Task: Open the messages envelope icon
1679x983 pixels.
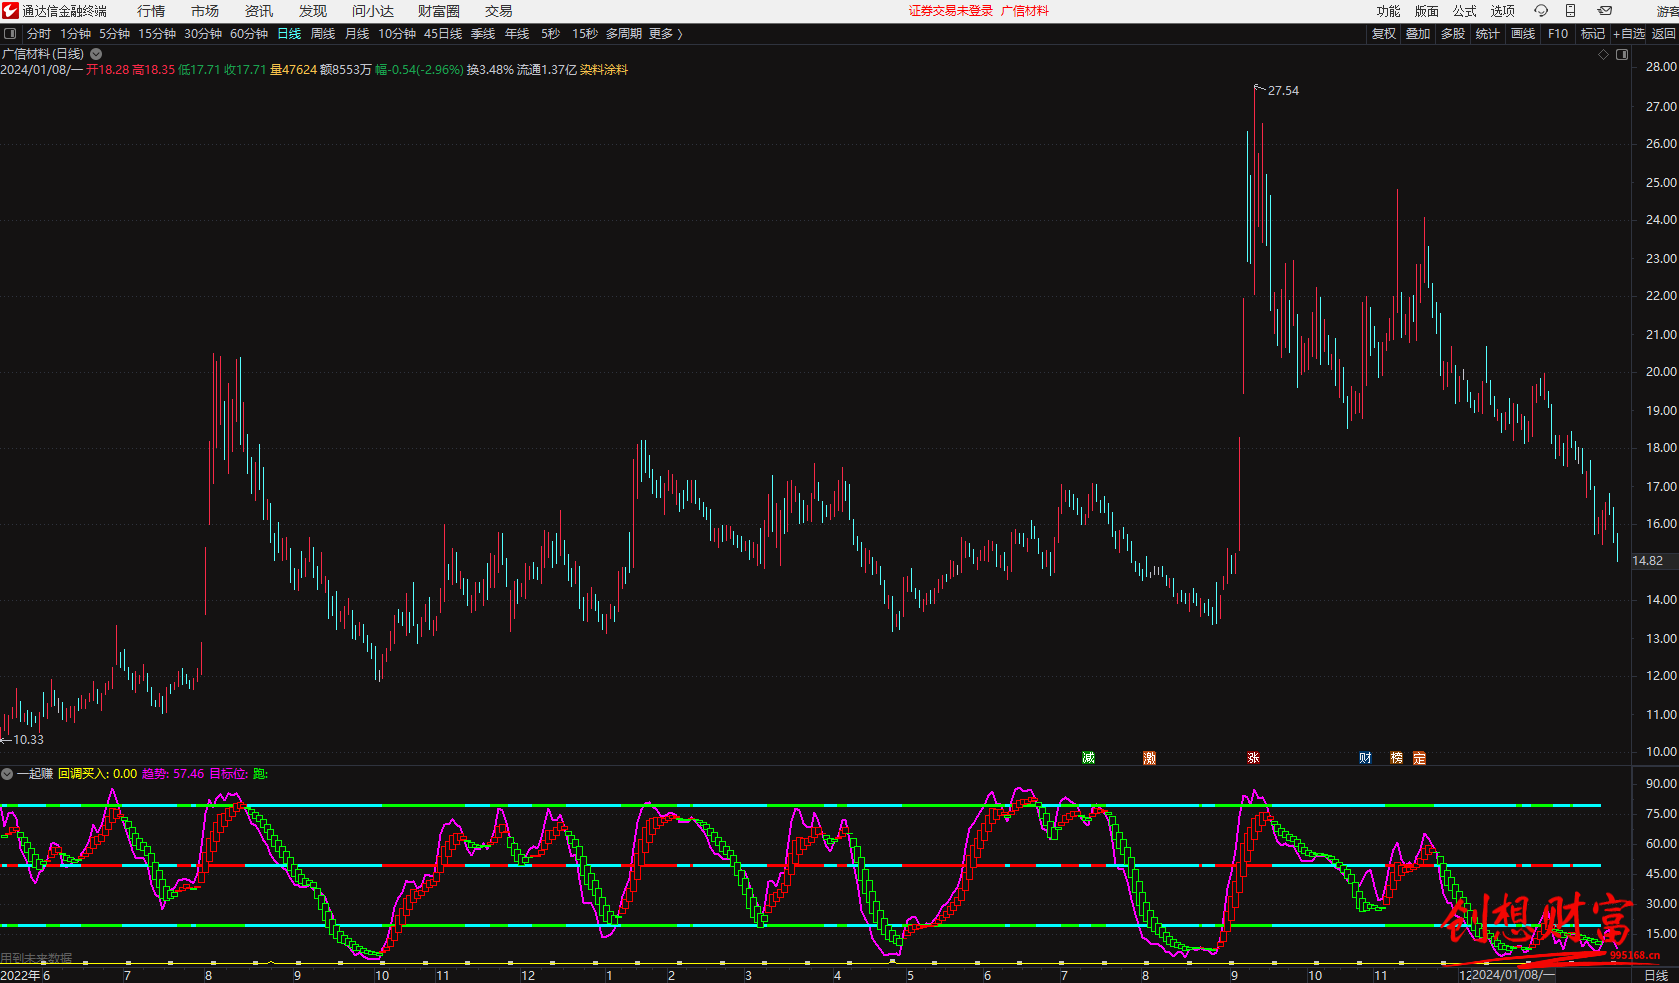Action: coord(1605,11)
